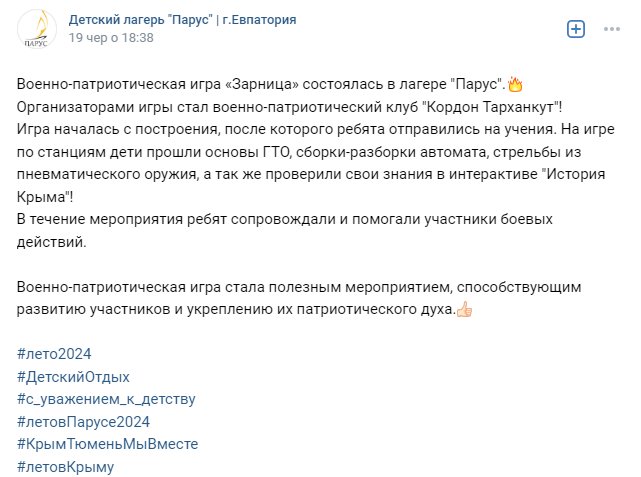Image resolution: width=641 pixels, height=477 pixels.
Task: Open the three-dots post options menu
Action: click(x=612, y=29)
